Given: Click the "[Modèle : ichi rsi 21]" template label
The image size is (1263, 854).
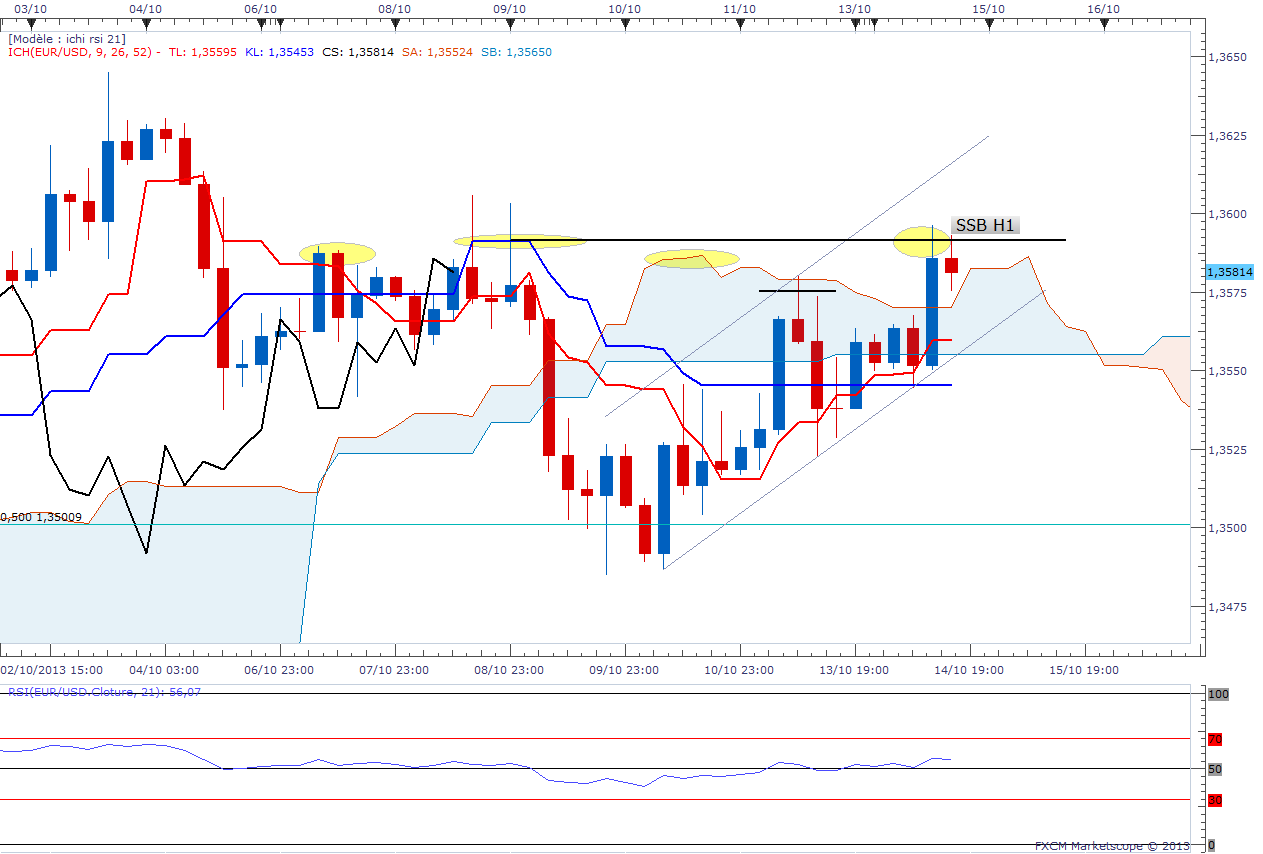Looking at the screenshot, I should point(67,38).
